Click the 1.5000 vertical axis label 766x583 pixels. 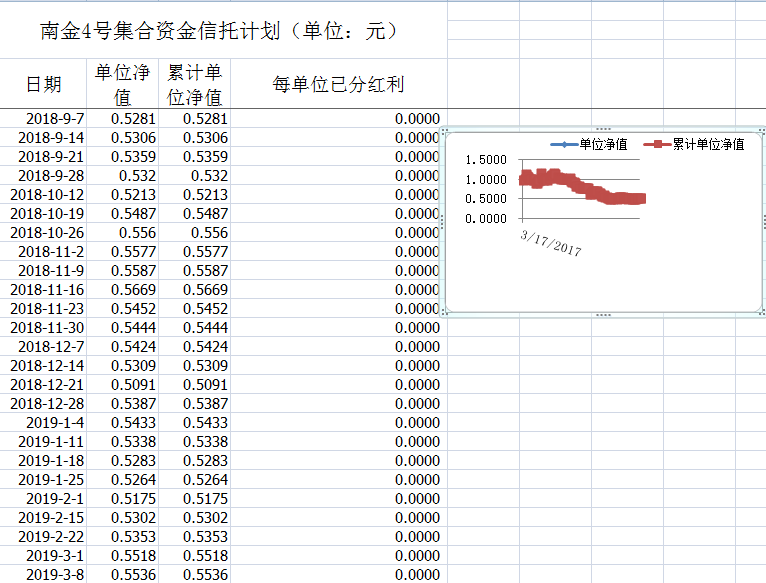(x=486, y=160)
